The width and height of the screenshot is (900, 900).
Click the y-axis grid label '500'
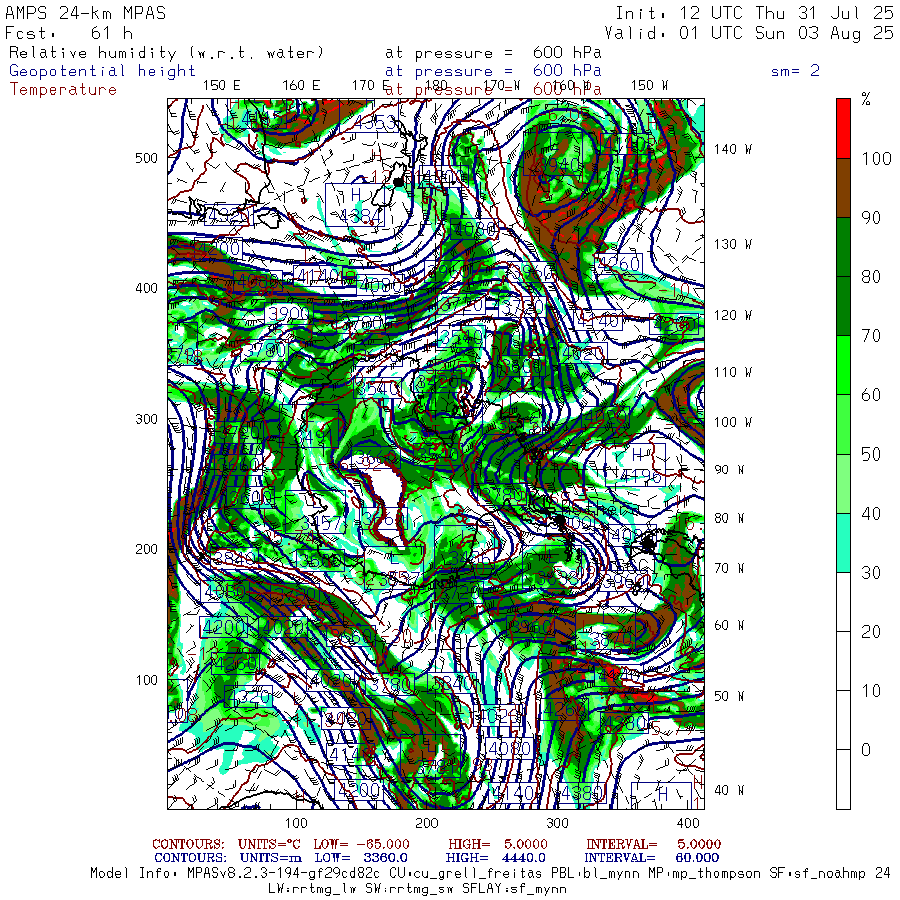pyautogui.click(x=146, y=158)
